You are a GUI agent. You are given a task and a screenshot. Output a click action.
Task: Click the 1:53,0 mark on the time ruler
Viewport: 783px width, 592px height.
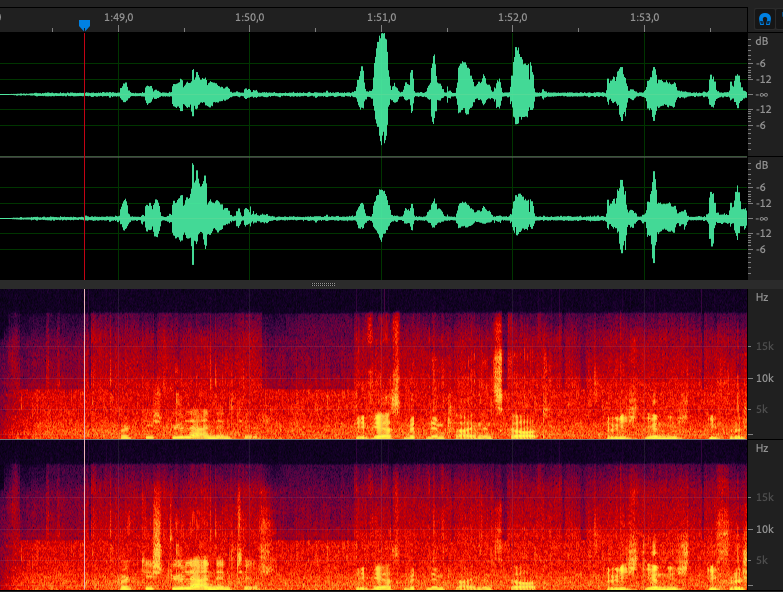coord(644,17)
